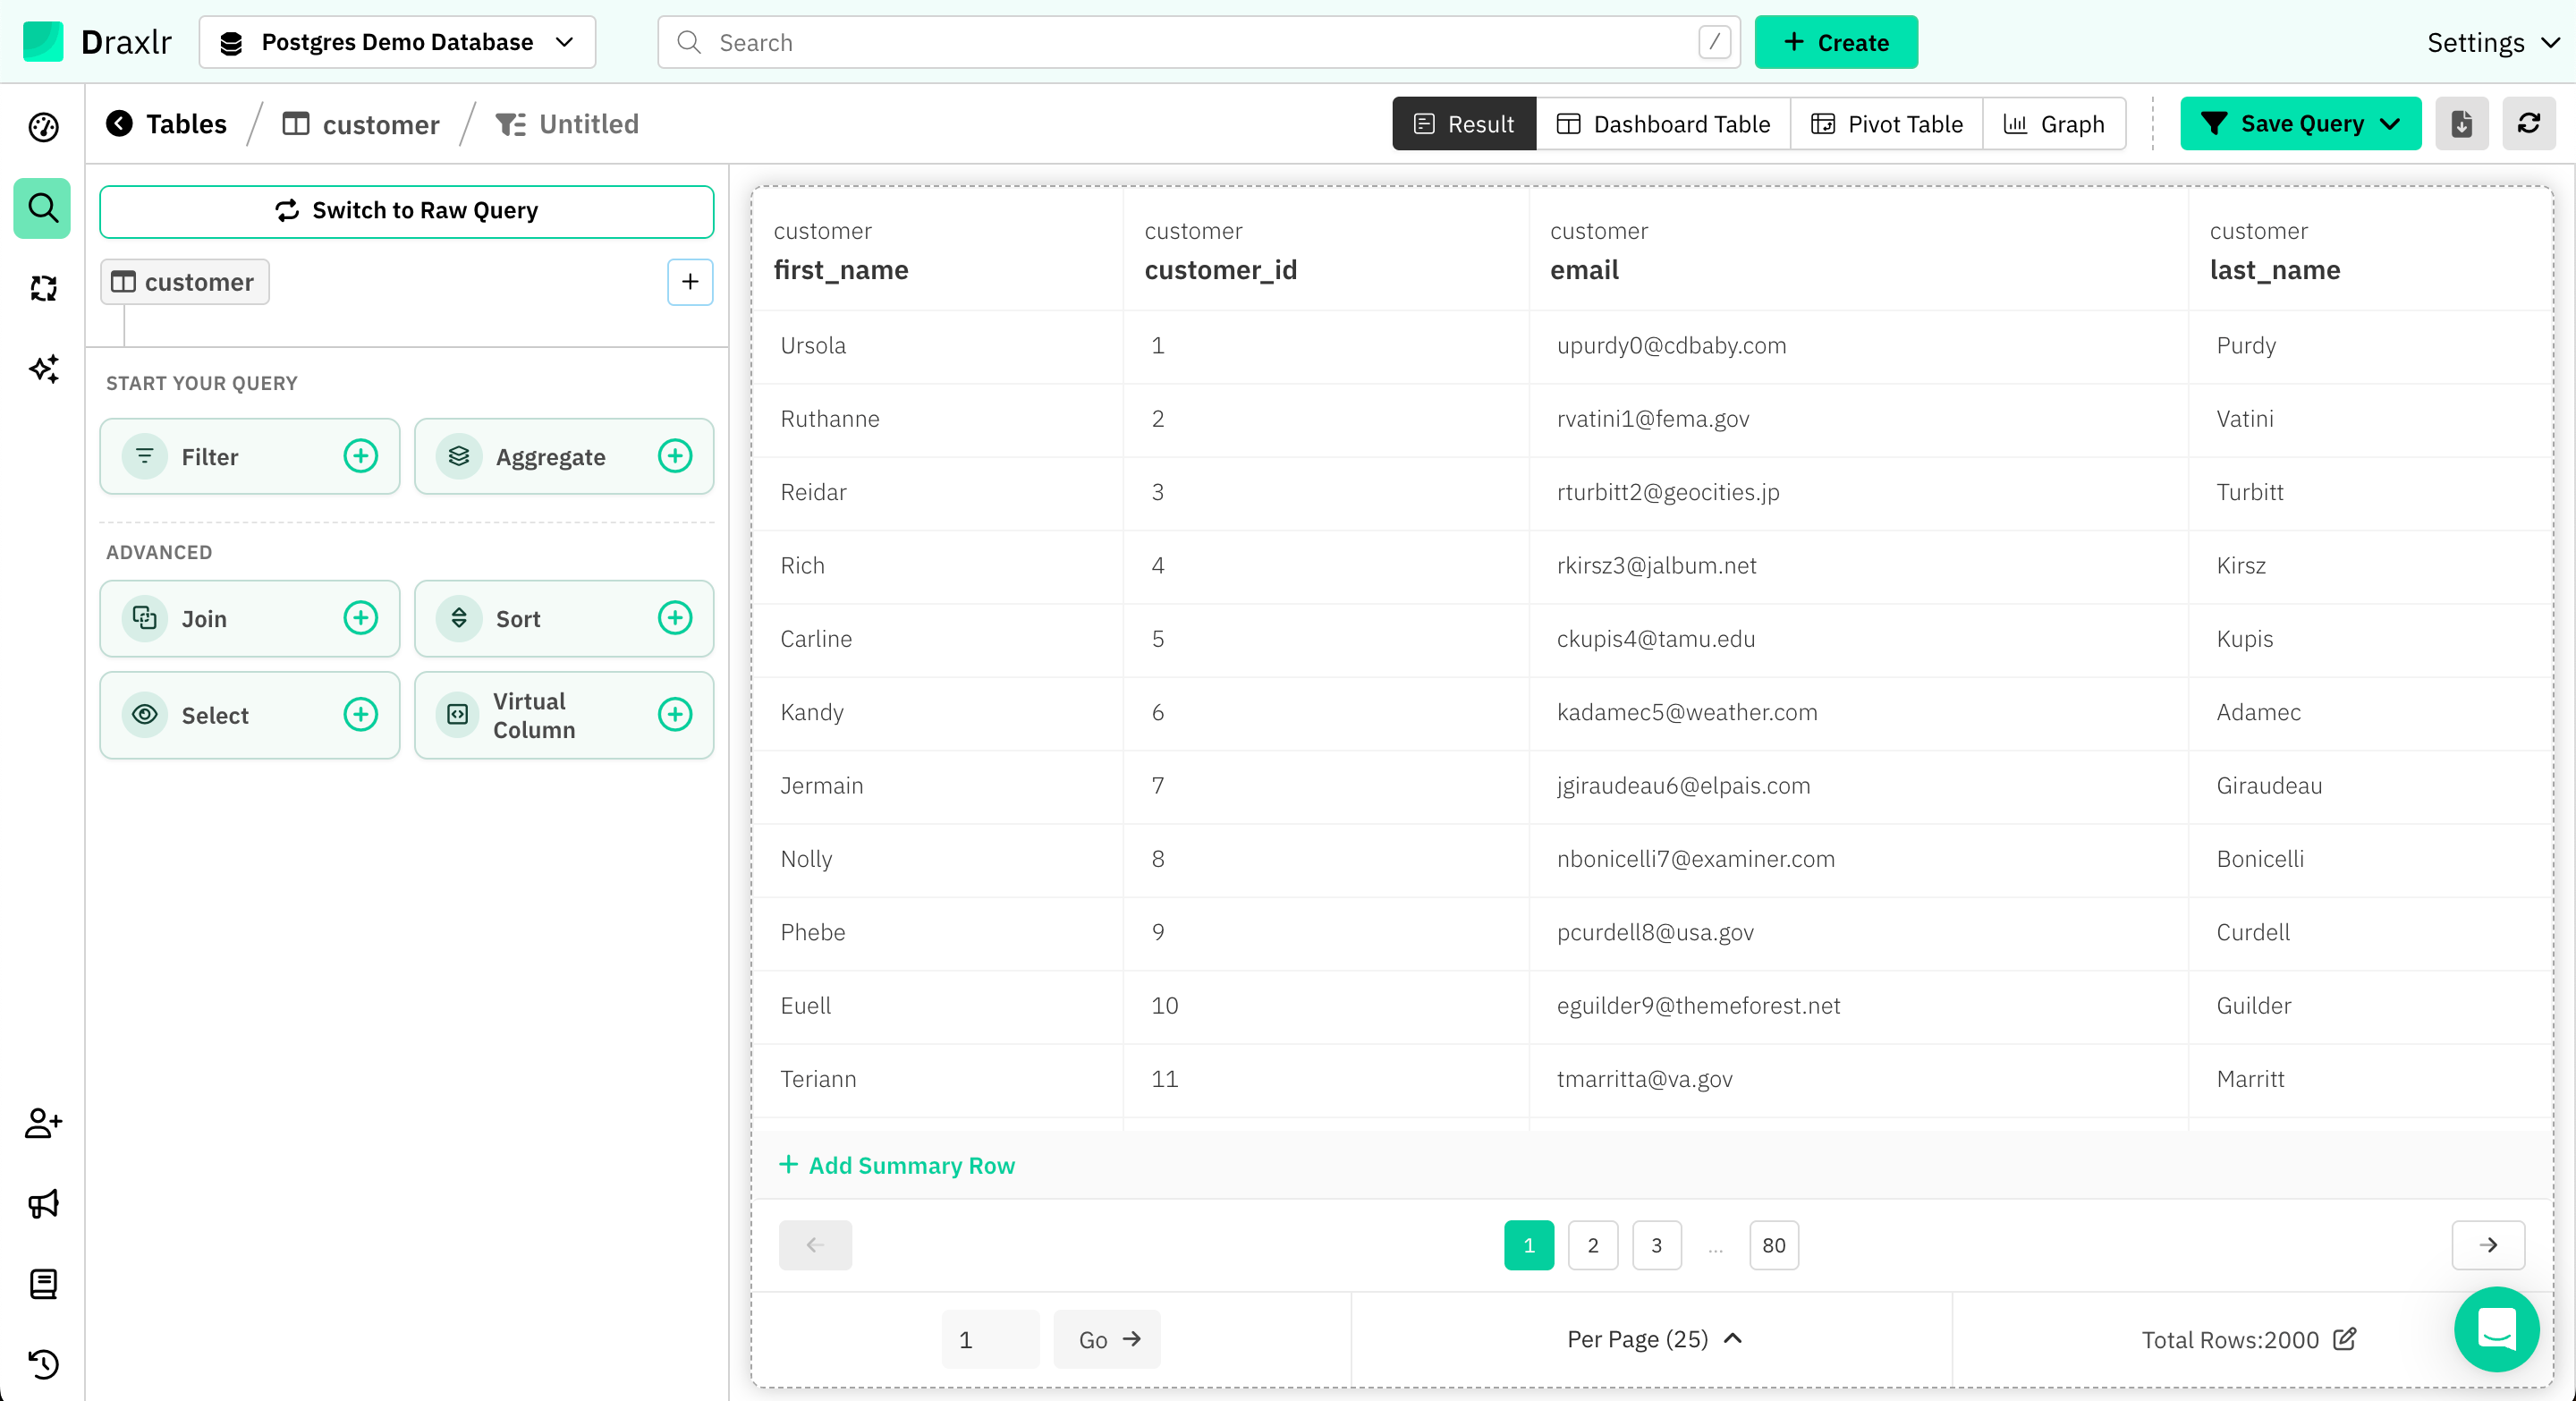Click Switch to Raw Query button
This screenshot has height=1401, width=2576.
pyautogui.click(x=406, y=211)
